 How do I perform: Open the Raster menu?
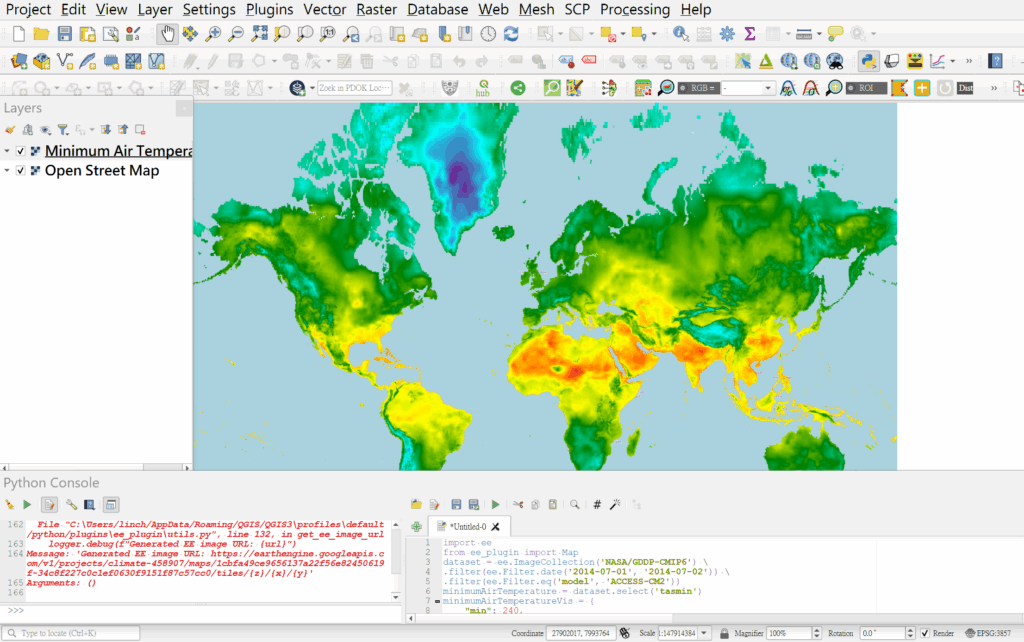coord(378,9)
